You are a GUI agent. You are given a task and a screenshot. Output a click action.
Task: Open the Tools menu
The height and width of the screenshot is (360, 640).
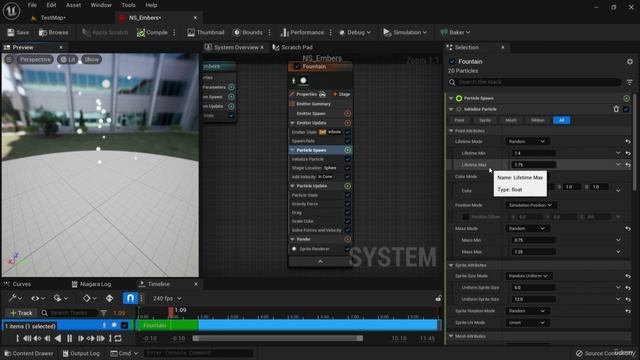[129, 5]
